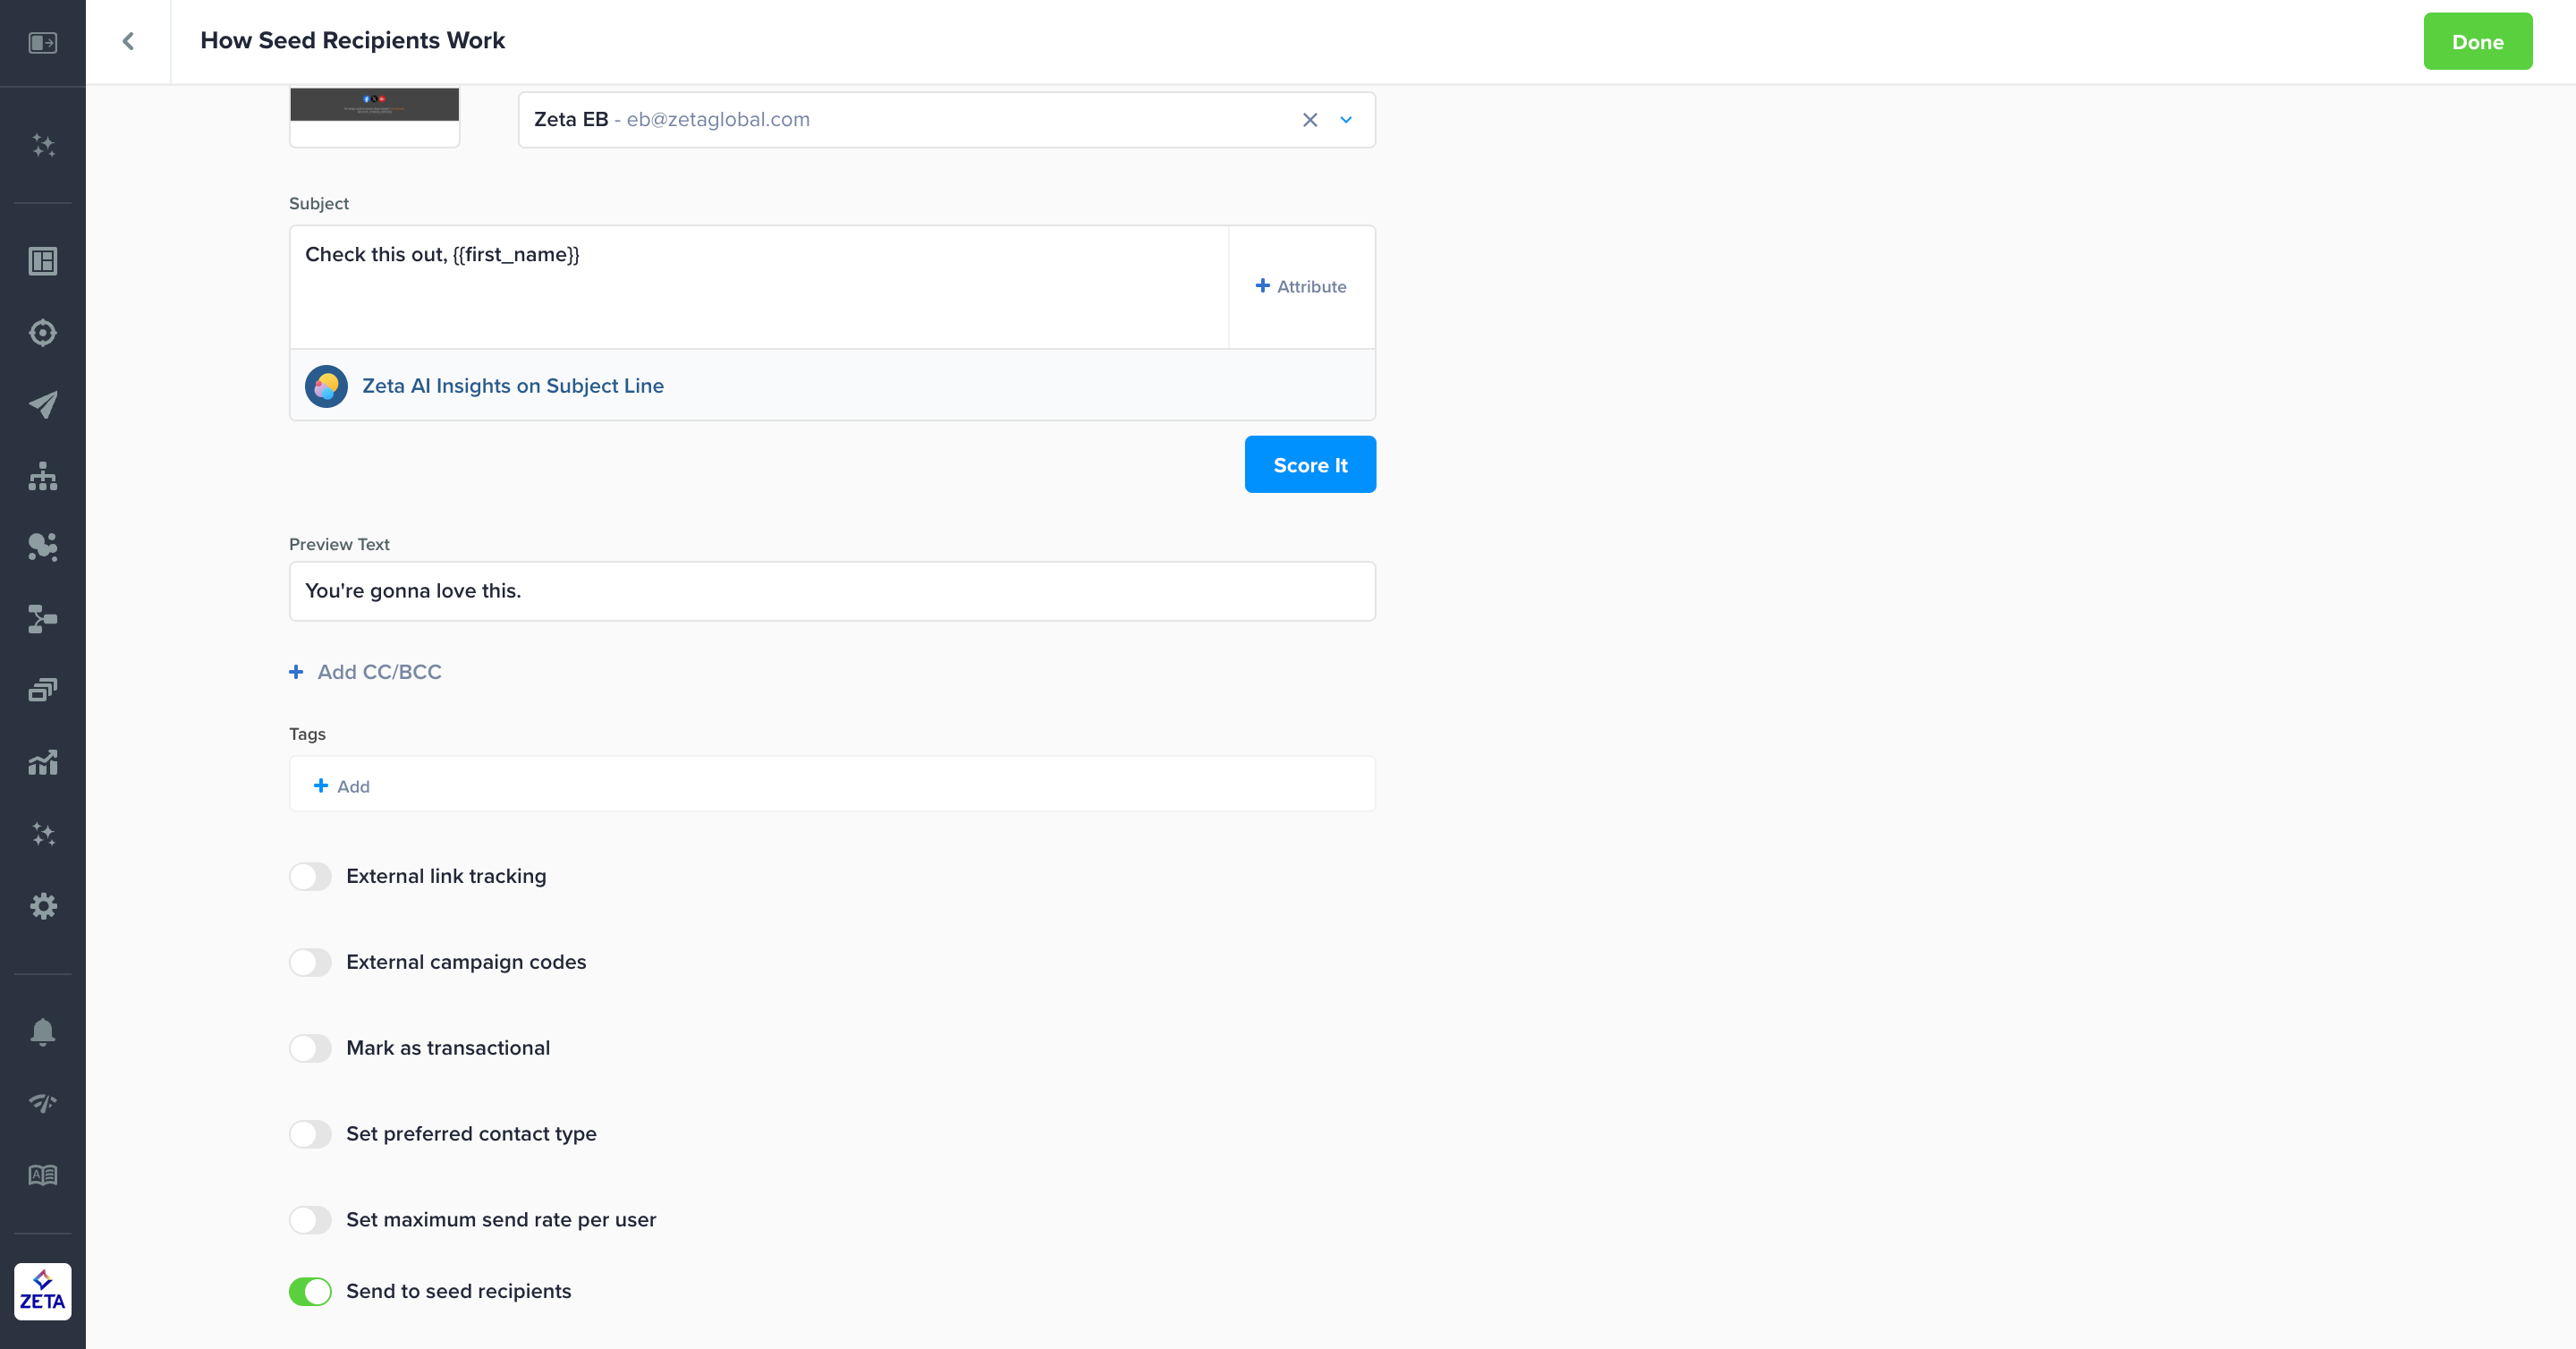Open the settings gear in sidebar
This screenshot has width=2576, height=1349.
coord(43,906)
